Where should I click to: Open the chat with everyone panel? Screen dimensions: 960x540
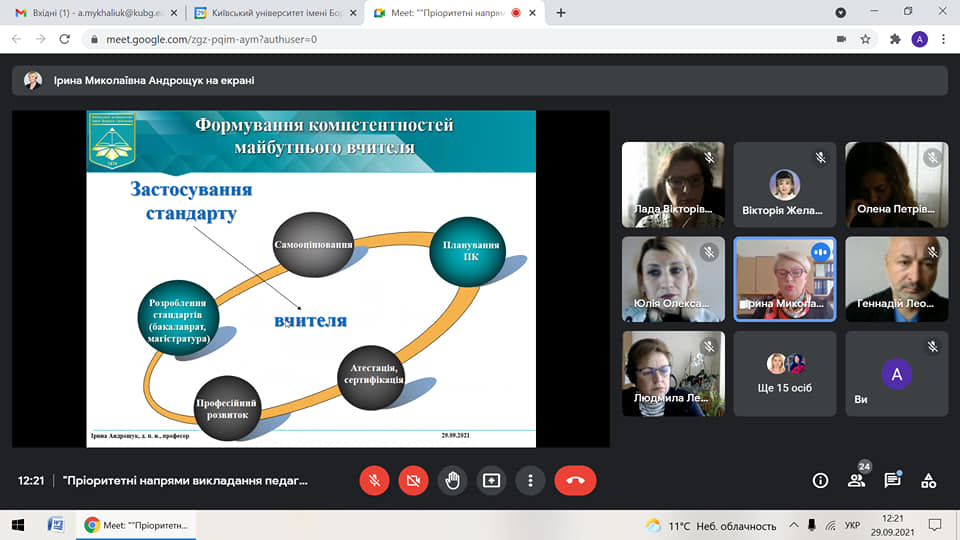(x=892, y=480)
